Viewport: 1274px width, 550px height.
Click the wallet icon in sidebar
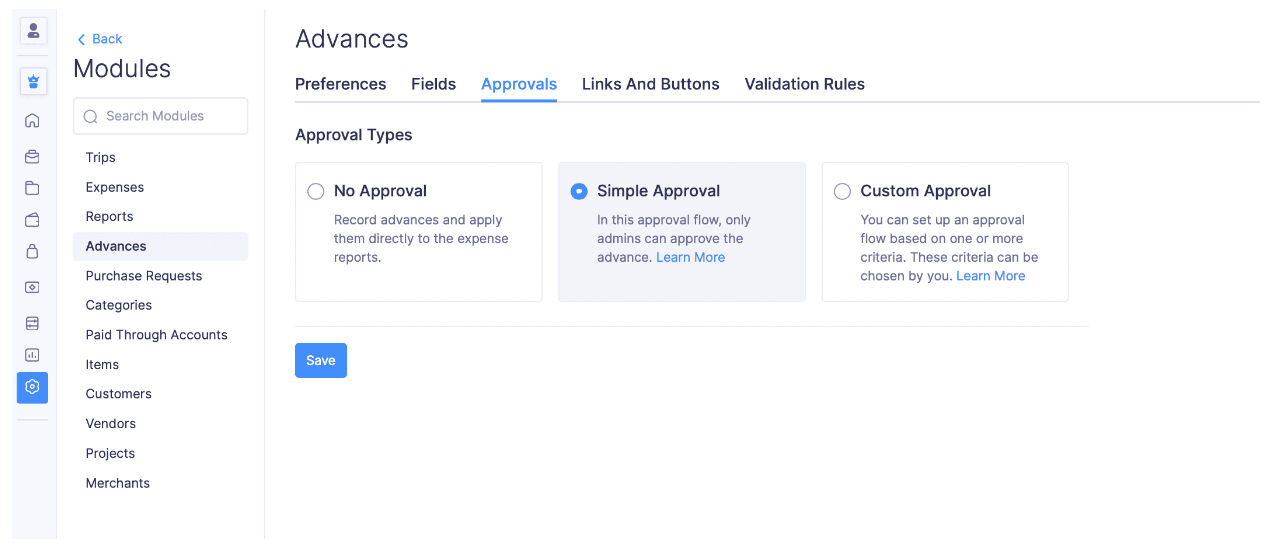point(32,220)
